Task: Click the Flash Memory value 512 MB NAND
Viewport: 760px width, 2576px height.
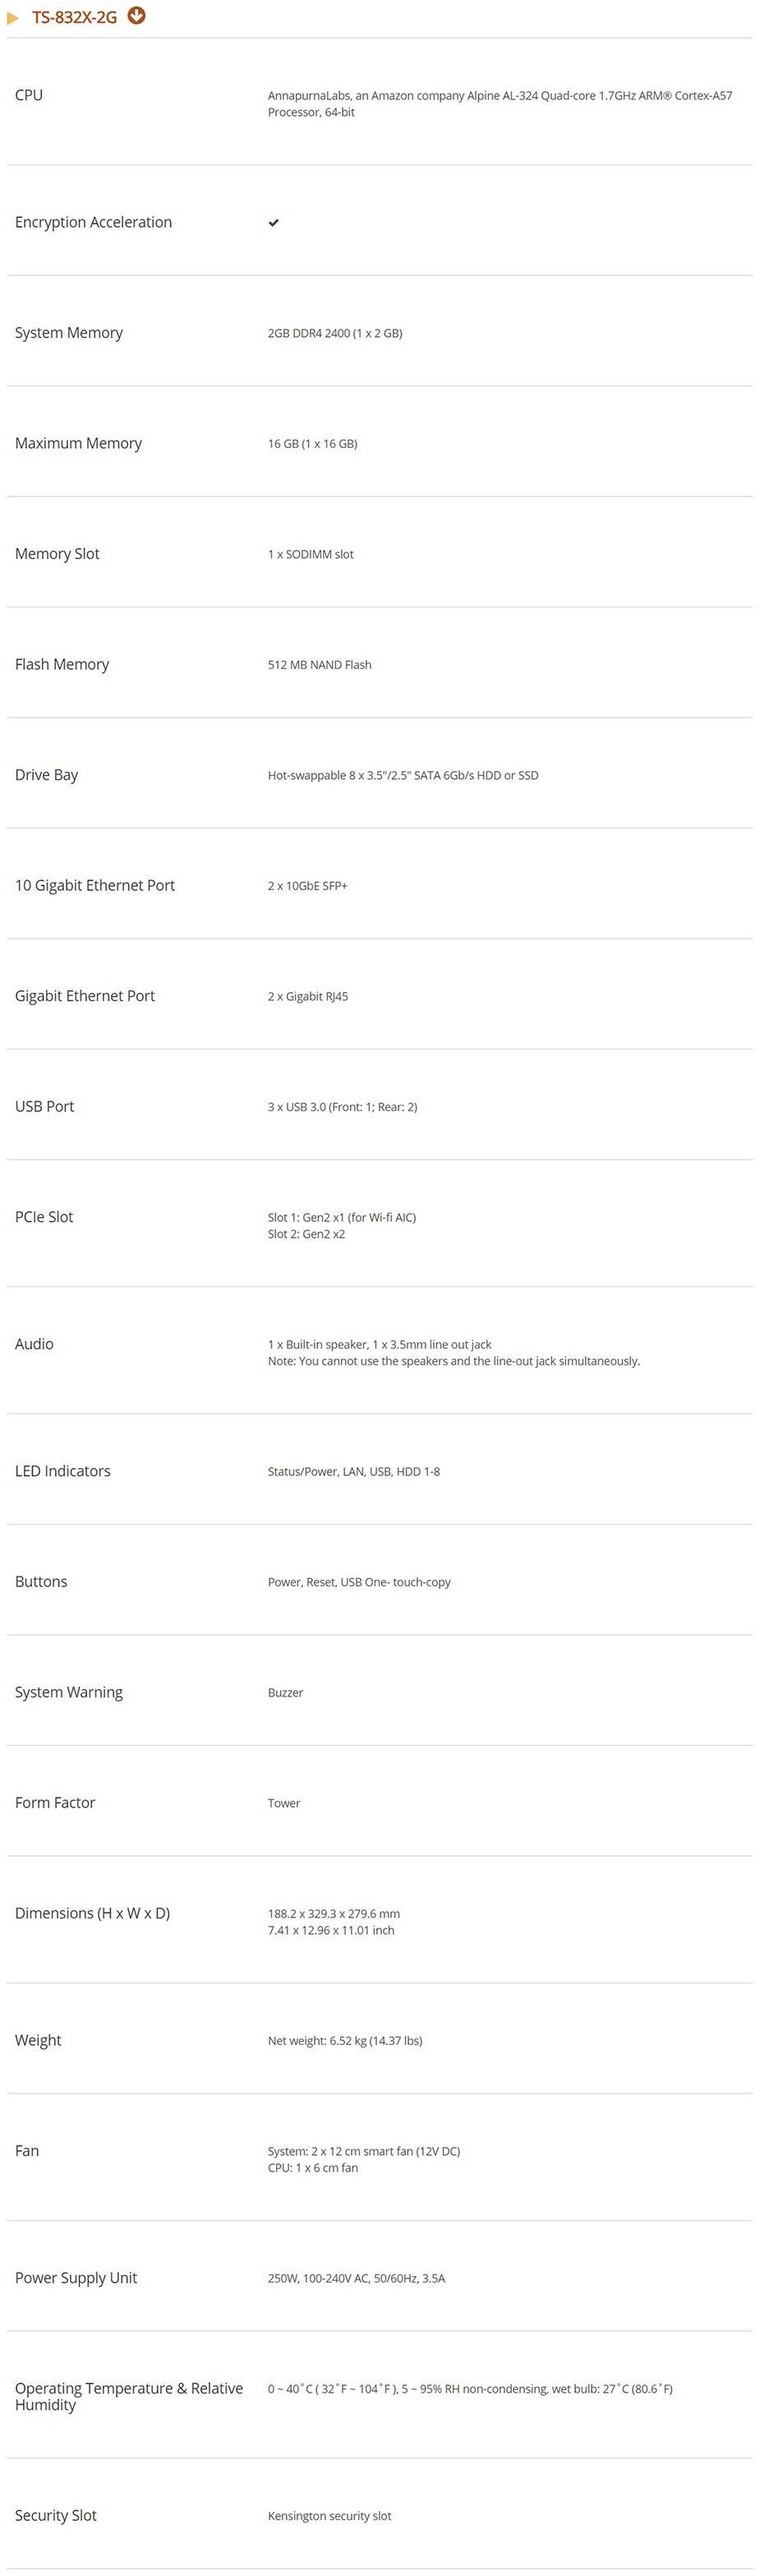Action: [319, 665]
